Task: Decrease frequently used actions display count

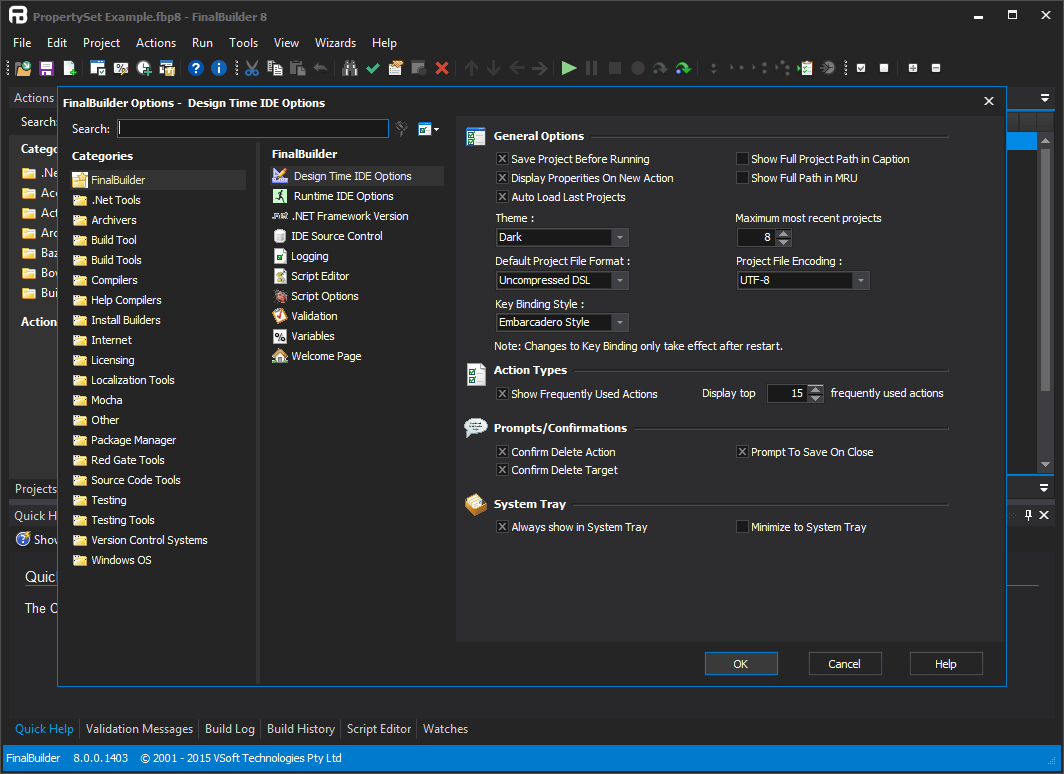Action: 816,398
